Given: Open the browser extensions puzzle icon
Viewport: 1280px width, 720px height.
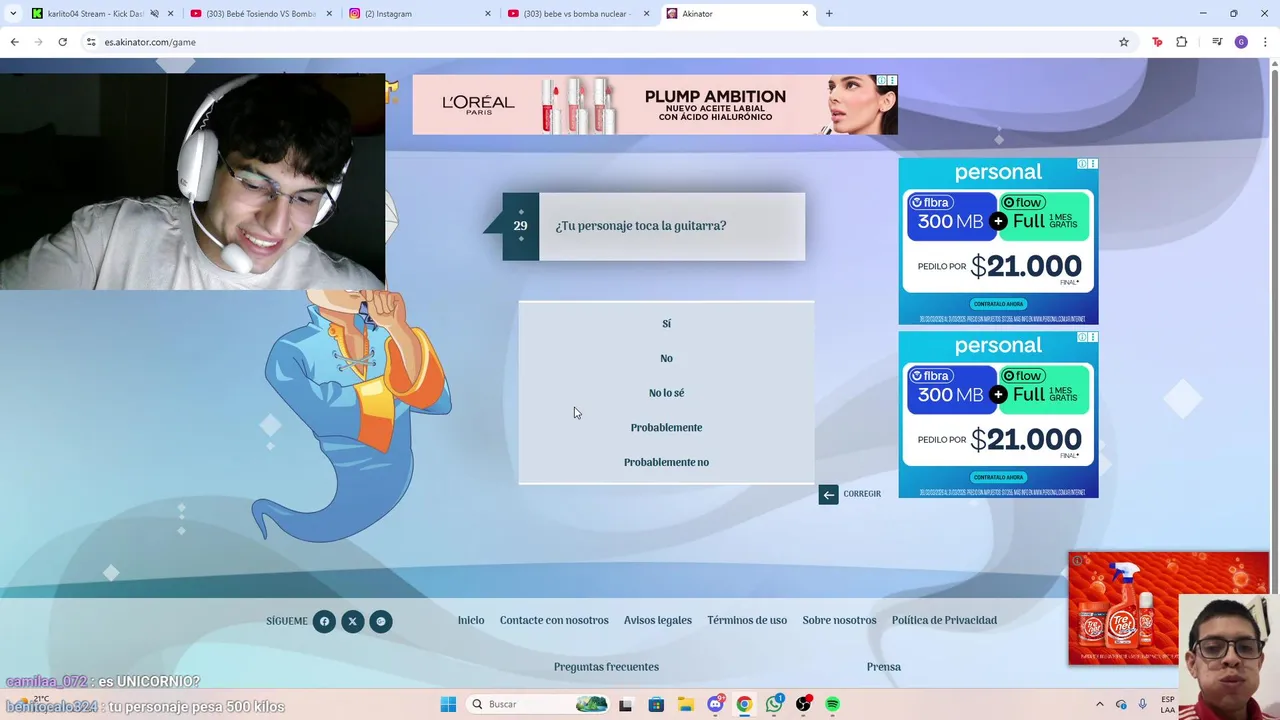Looking at the screenshot, I should click(1182, 42).
